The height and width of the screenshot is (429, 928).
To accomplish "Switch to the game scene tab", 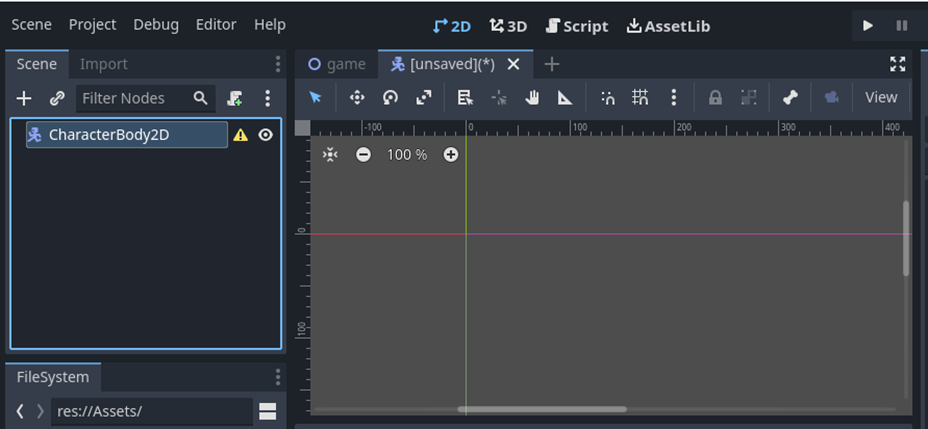I will pyautogui.click(x=337, y=64).
